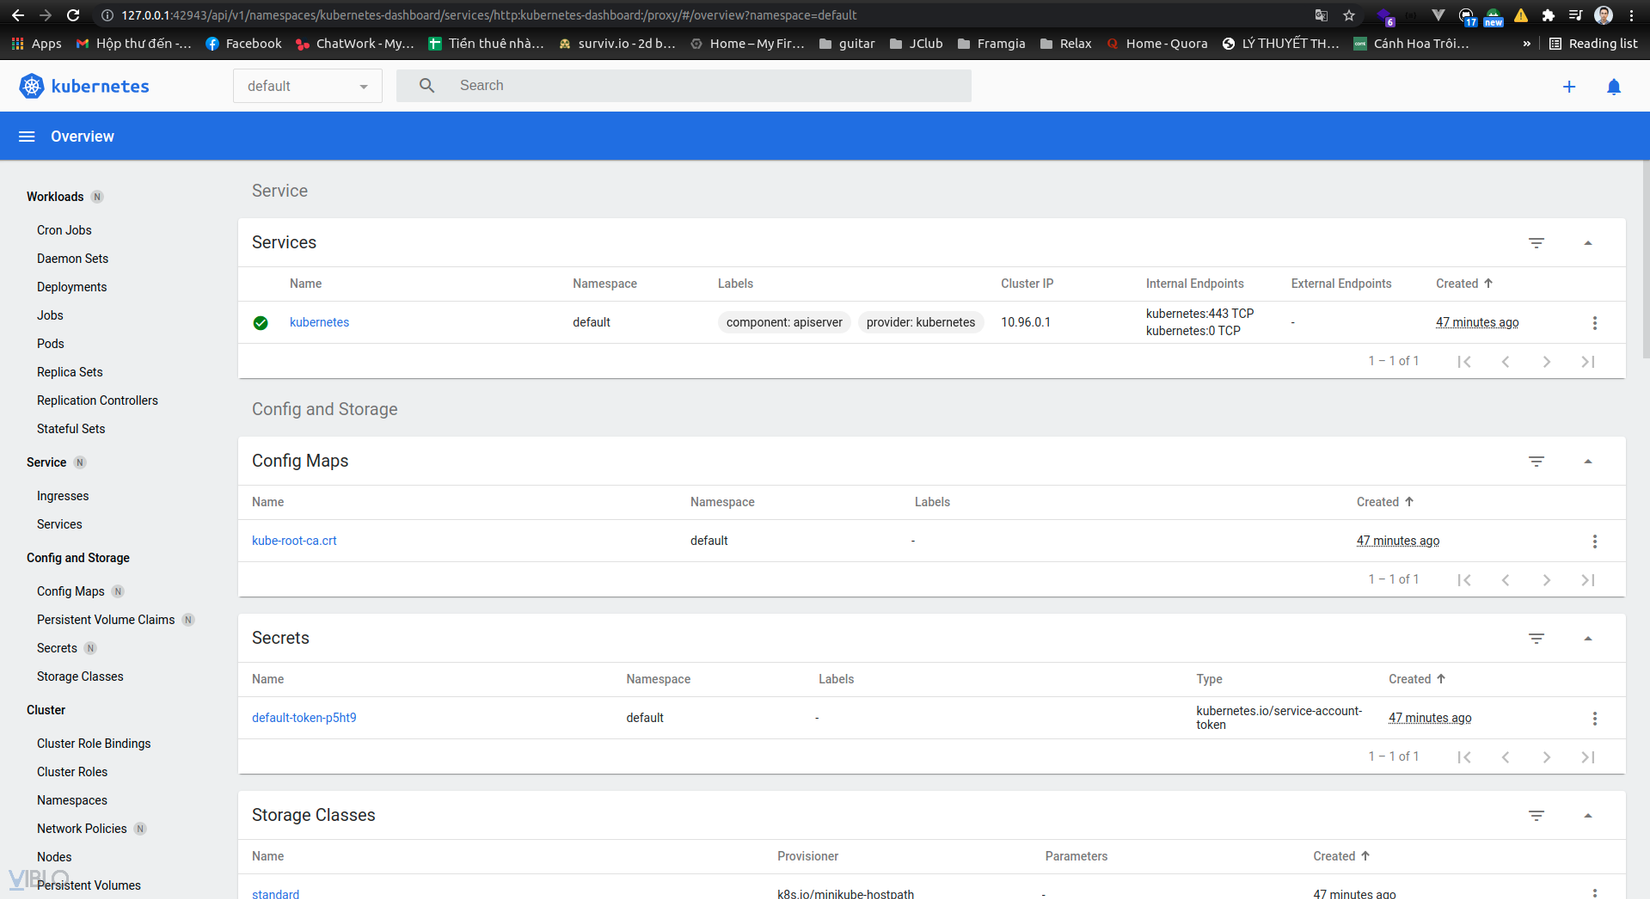Filter the Services table
Viewport: 1650px width, 899px height.
click(x=1536, y=243)
